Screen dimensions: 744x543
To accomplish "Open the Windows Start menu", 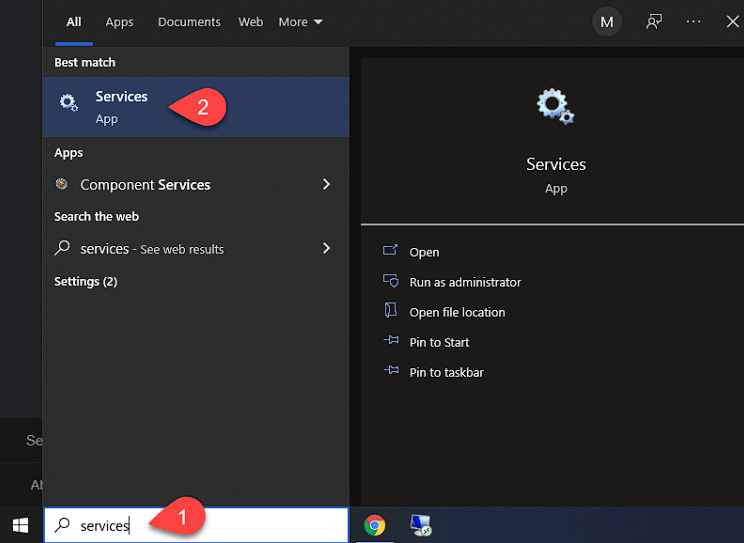I will coord(20,525).
